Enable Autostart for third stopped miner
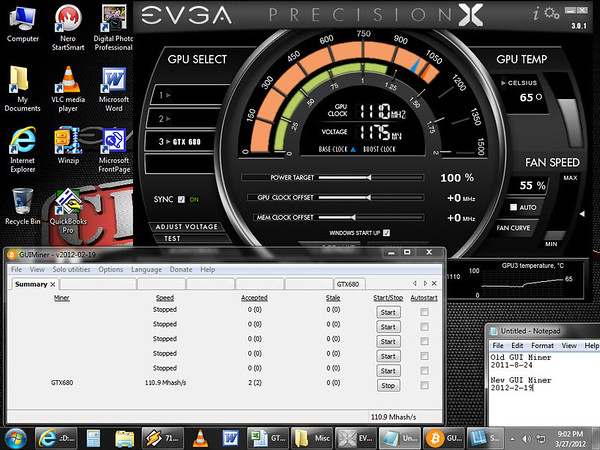The height and width of the screenshot is (450, 600). click(x=424, y=341)
